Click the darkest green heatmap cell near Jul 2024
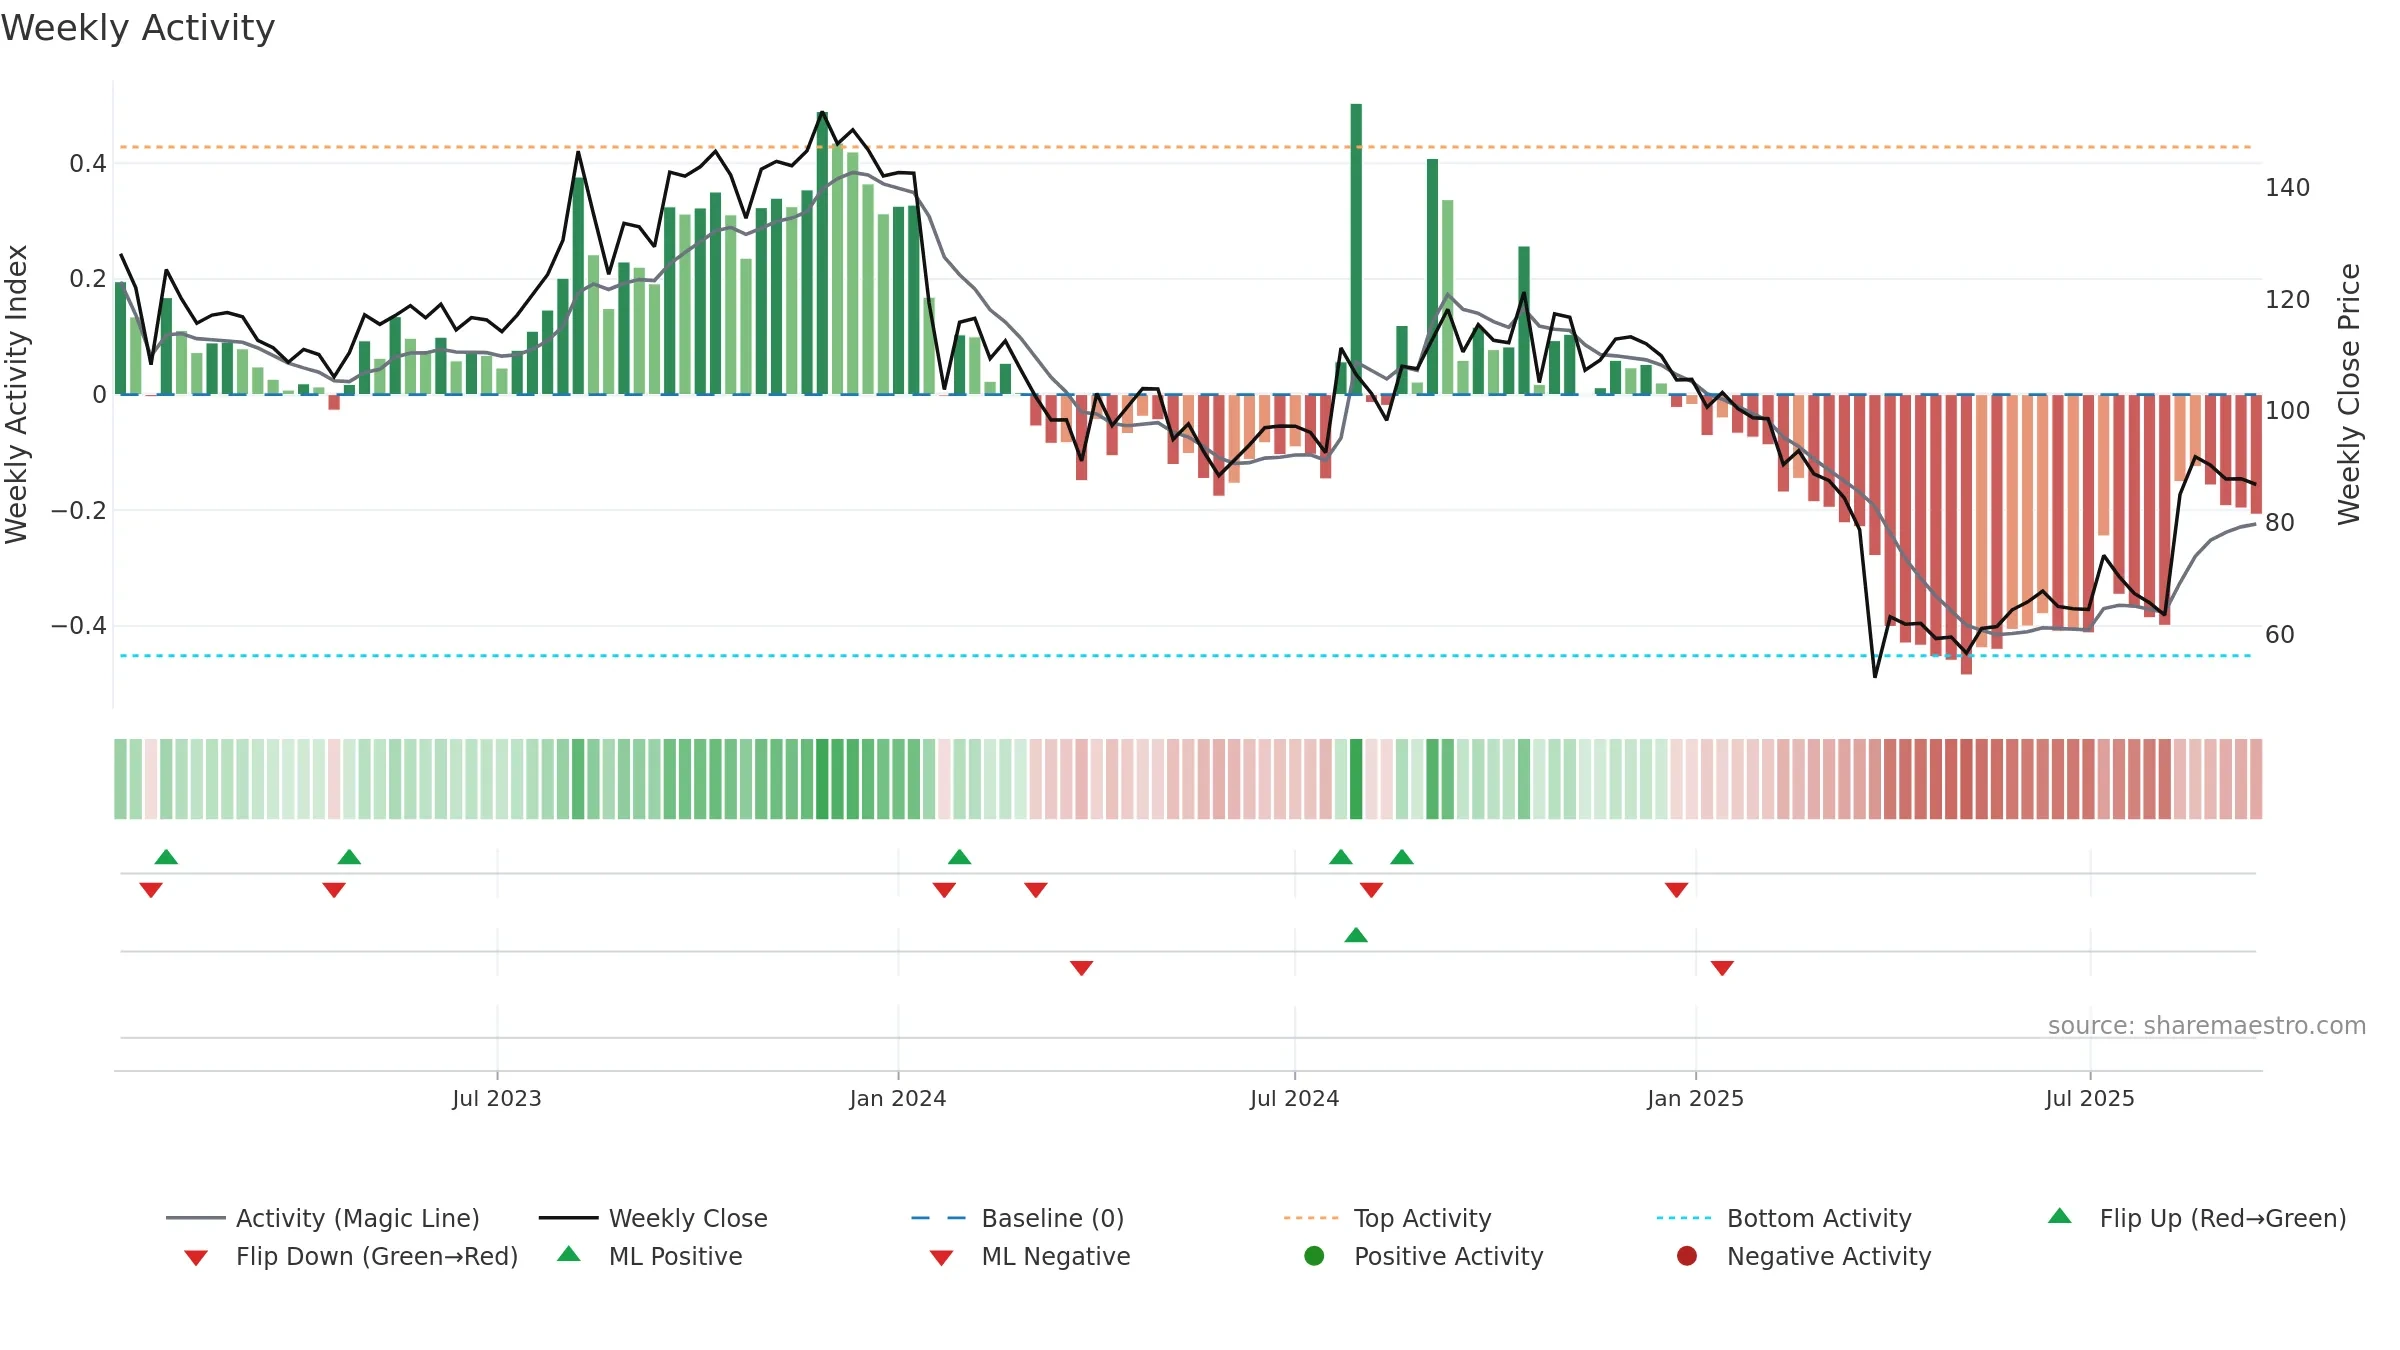 (1356, 779)
